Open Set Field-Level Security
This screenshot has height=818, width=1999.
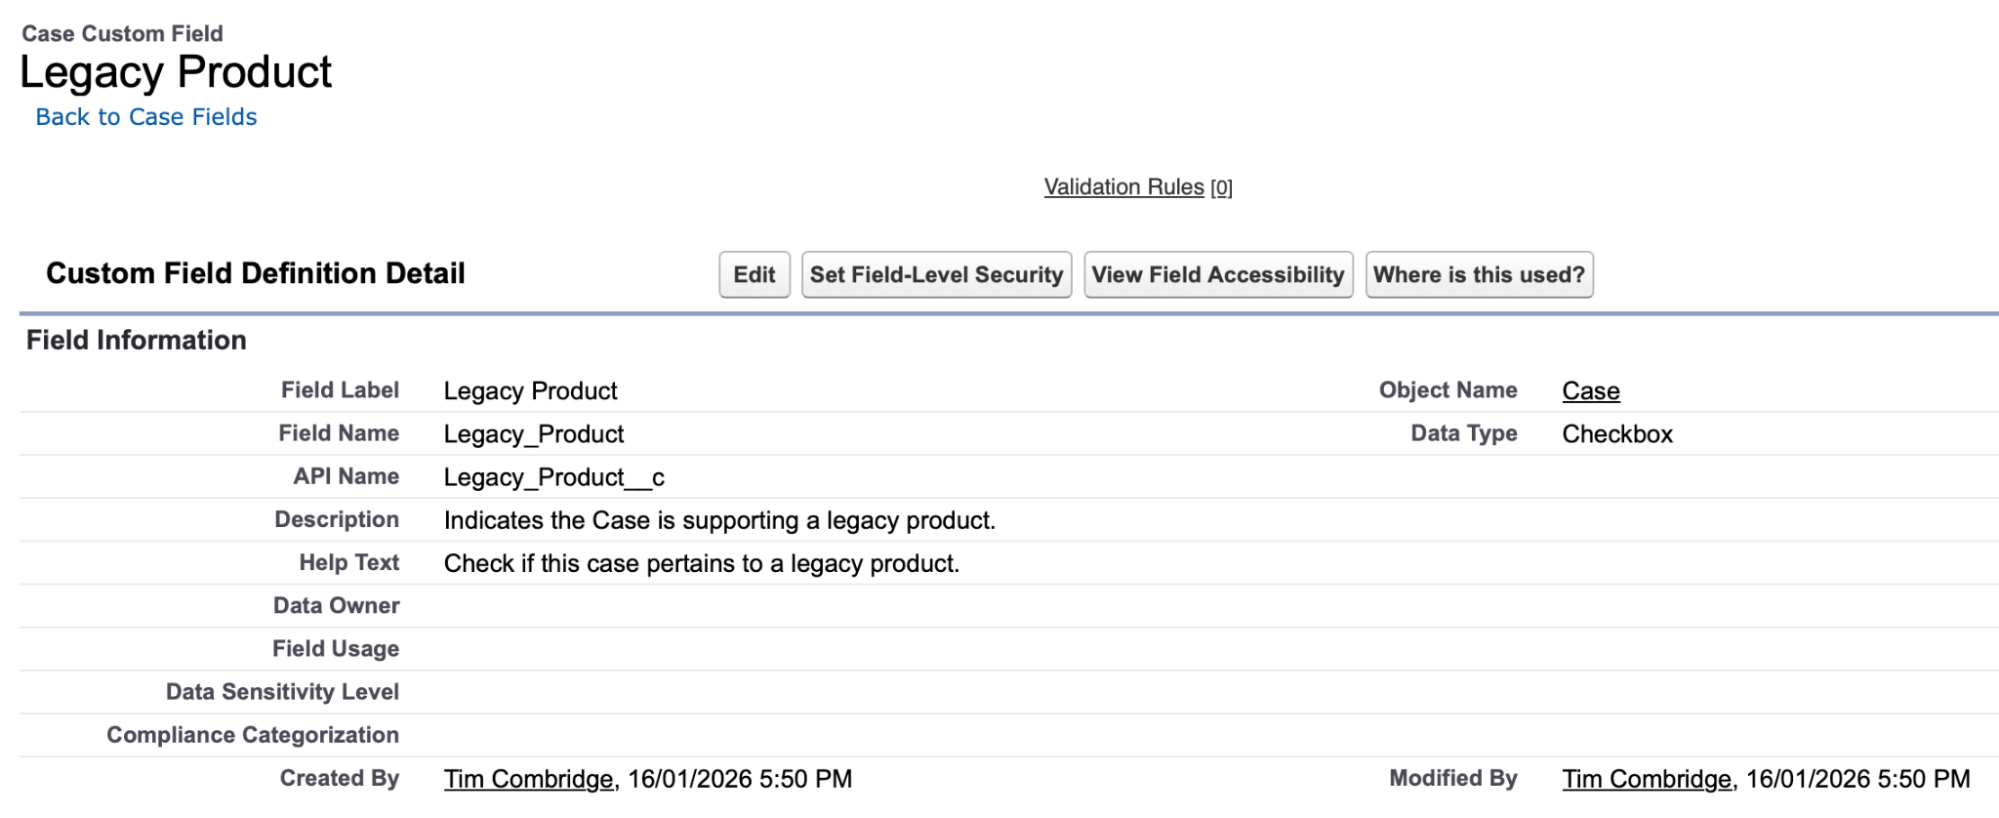point(936,275)
